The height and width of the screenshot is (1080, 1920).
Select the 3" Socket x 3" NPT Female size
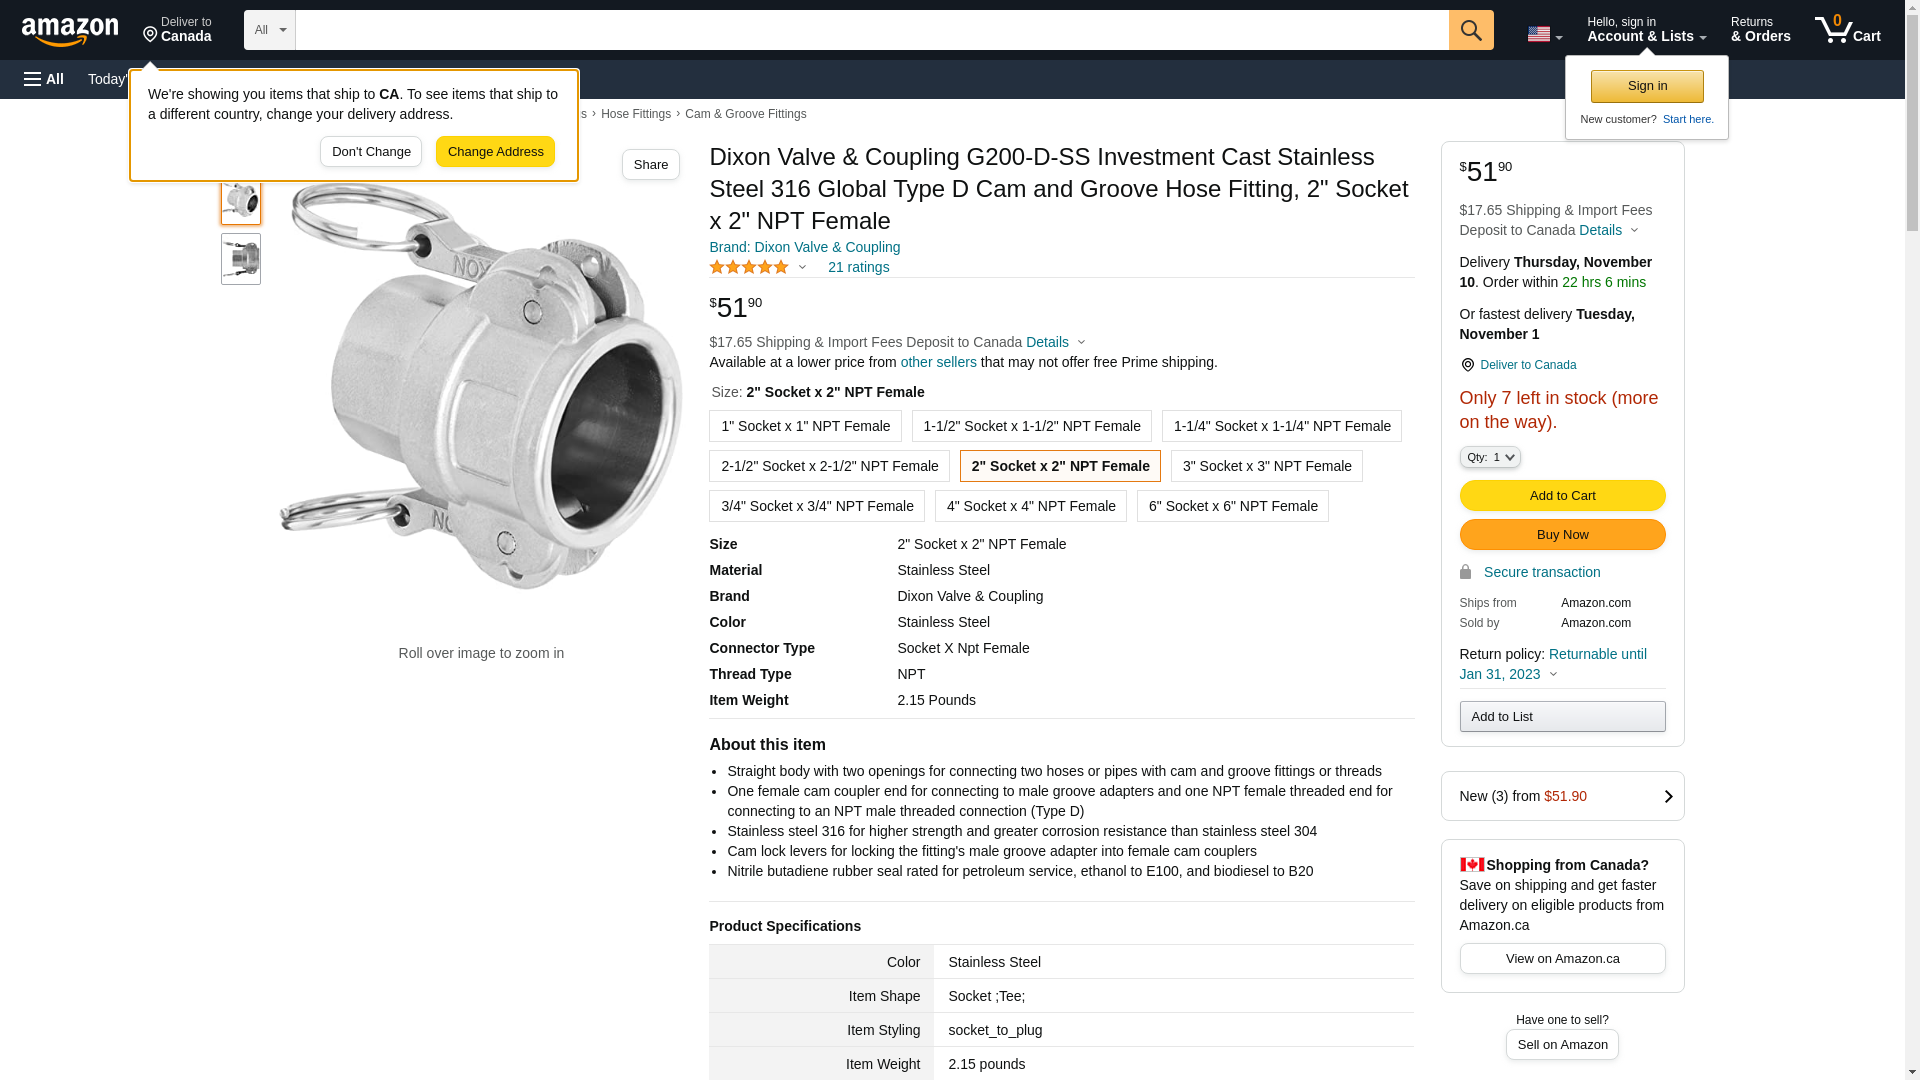pyautogui.click(x=1266, y=466)
